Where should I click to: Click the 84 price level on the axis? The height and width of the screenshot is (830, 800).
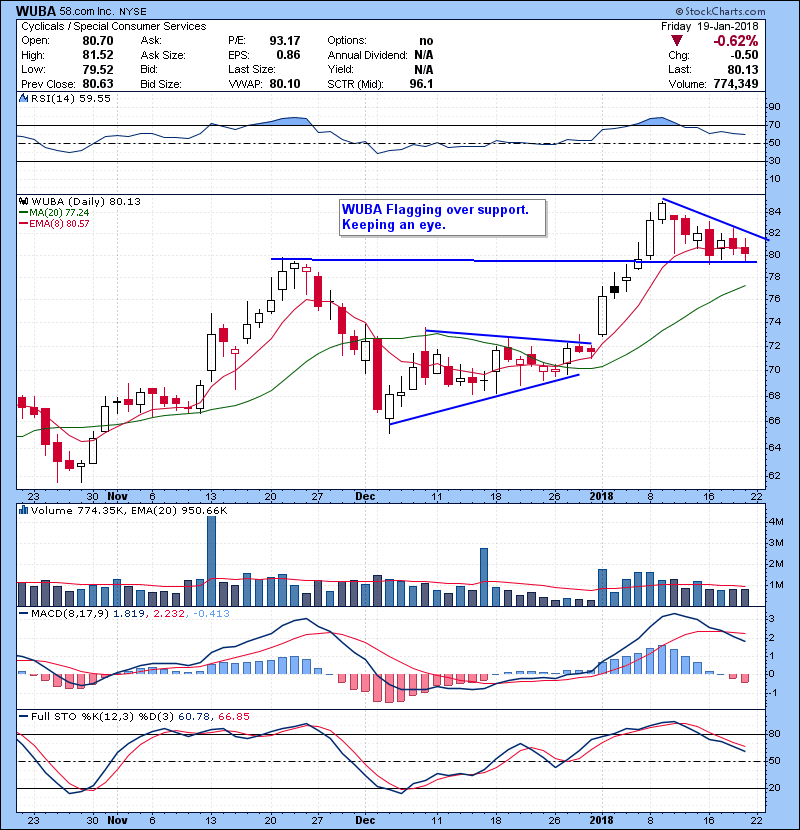[x=774, y=212]
